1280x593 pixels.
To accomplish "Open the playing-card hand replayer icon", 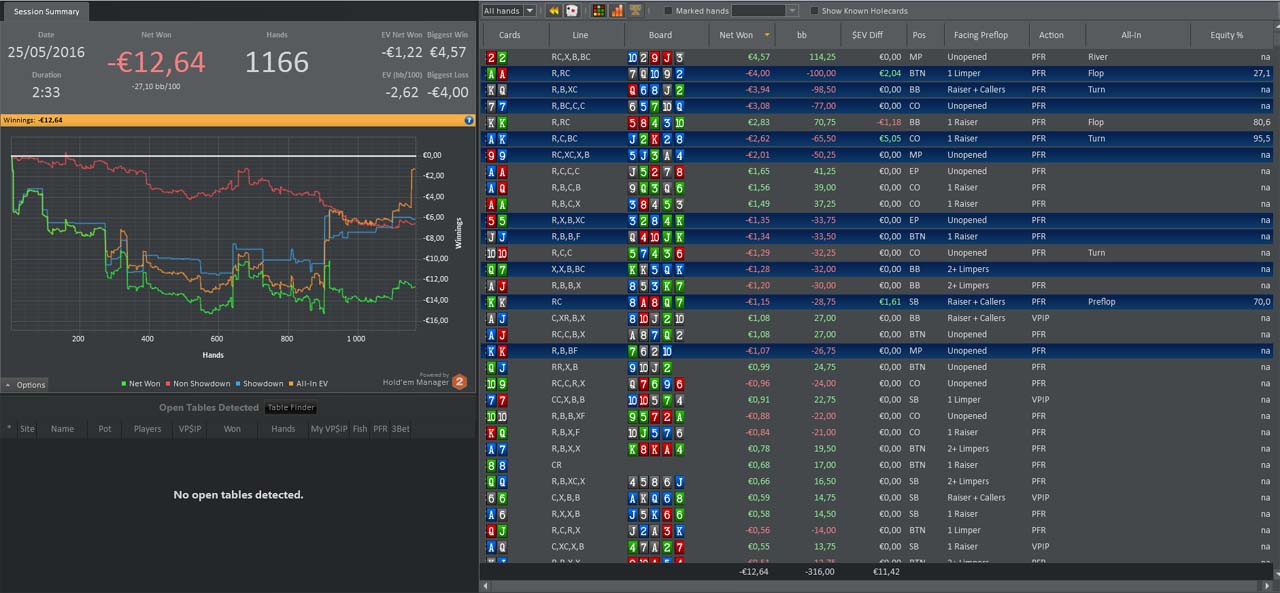I will (571, 11).
